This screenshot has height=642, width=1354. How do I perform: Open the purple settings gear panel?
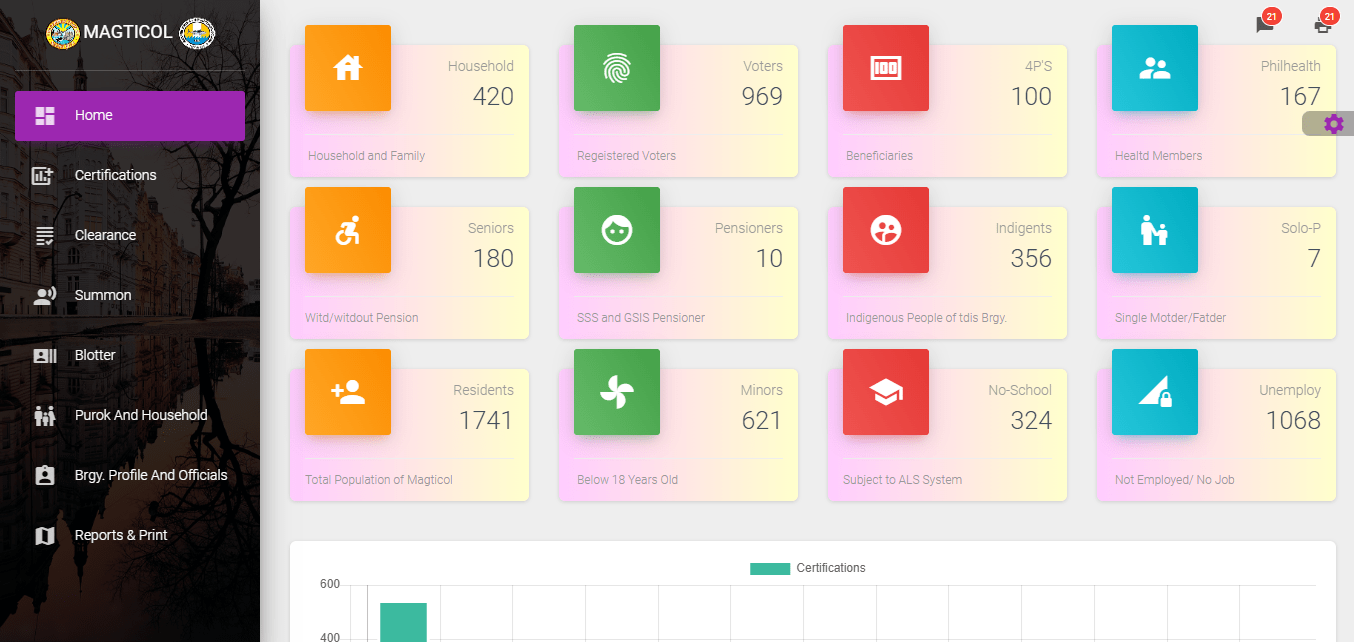tap(1333, 124)
